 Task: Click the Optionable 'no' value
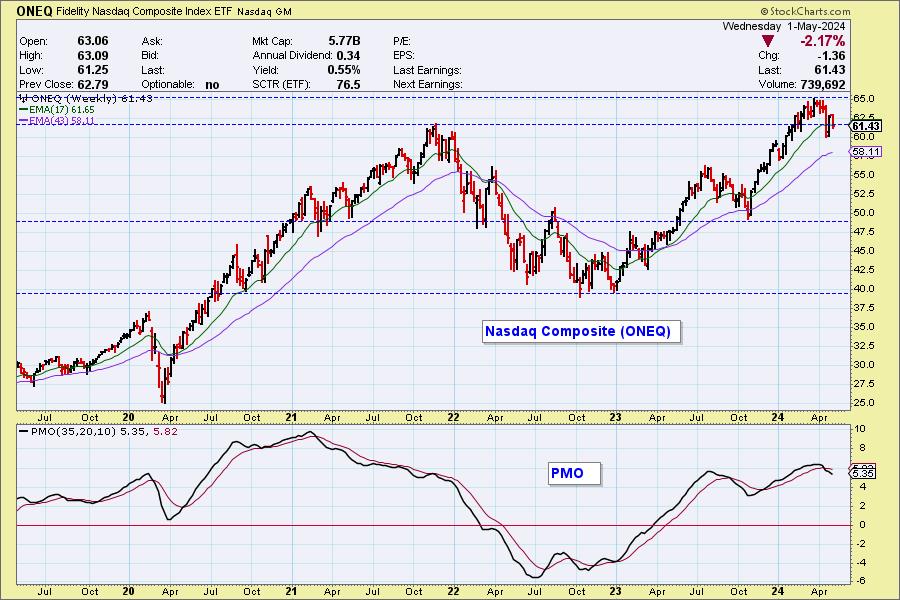click(212, 84)
